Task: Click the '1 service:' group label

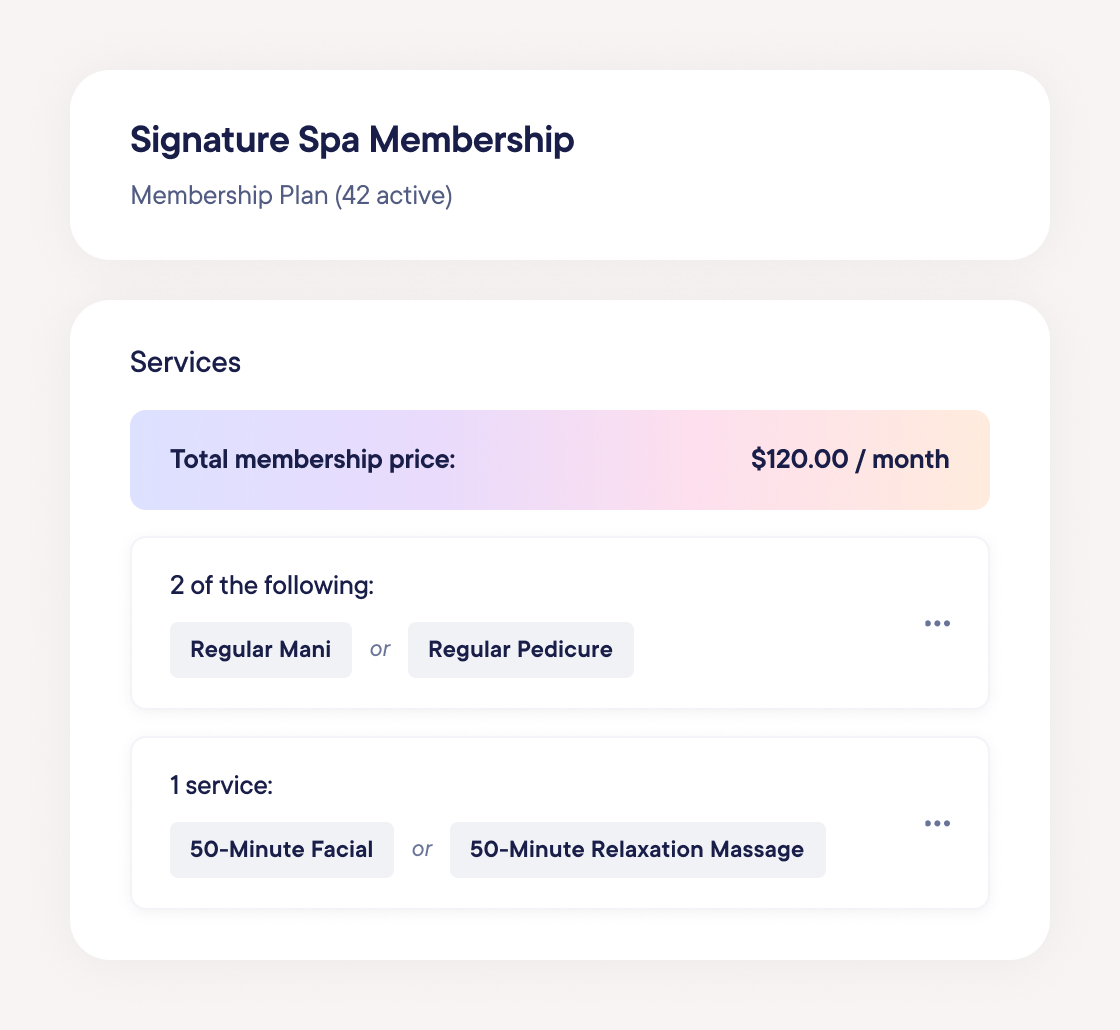Action: pos(222,785)
